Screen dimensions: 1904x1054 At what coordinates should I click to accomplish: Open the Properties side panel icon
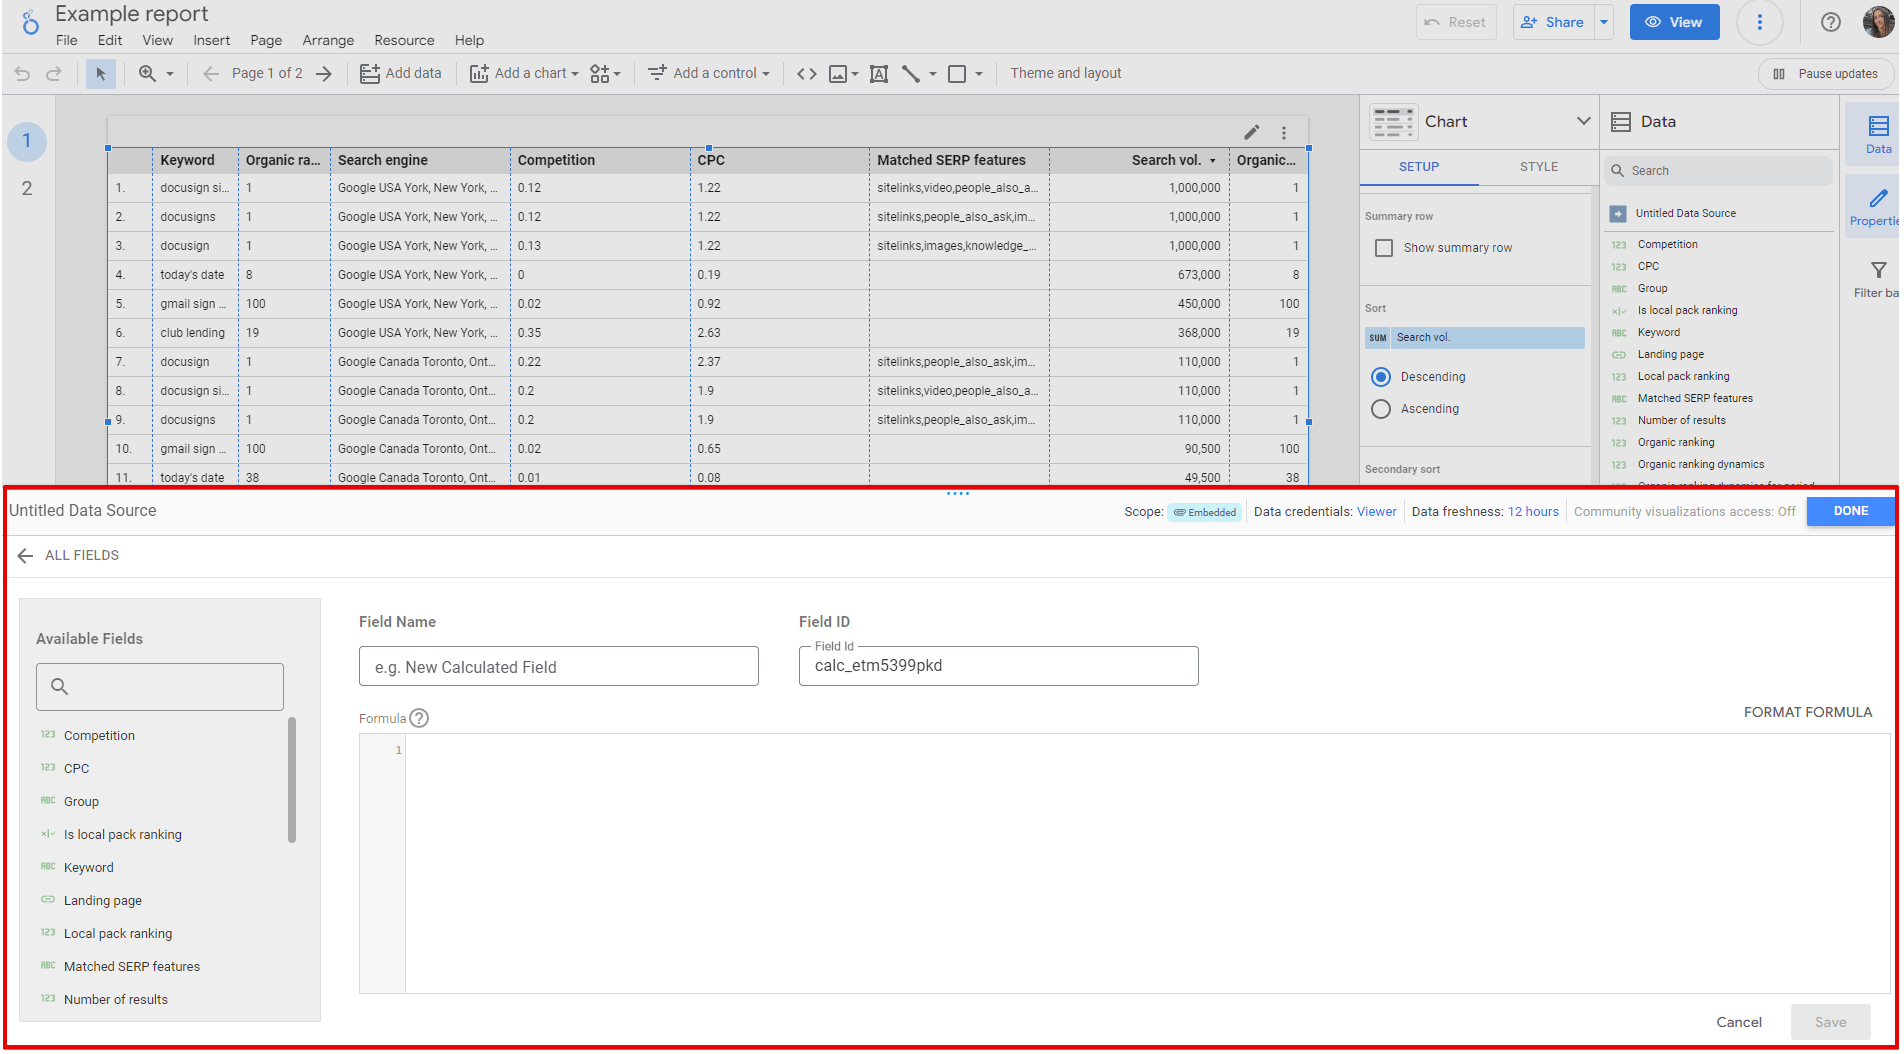(1878, 207)
